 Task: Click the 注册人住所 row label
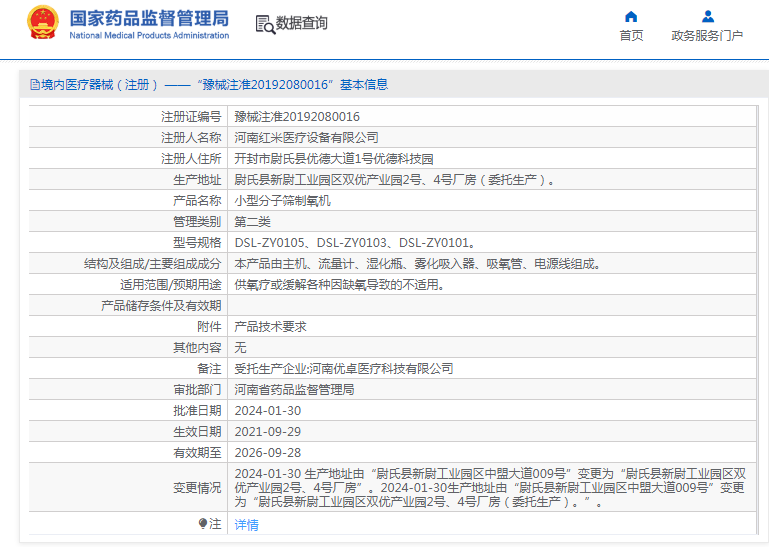pyautogui.click(x=191, y=159)
